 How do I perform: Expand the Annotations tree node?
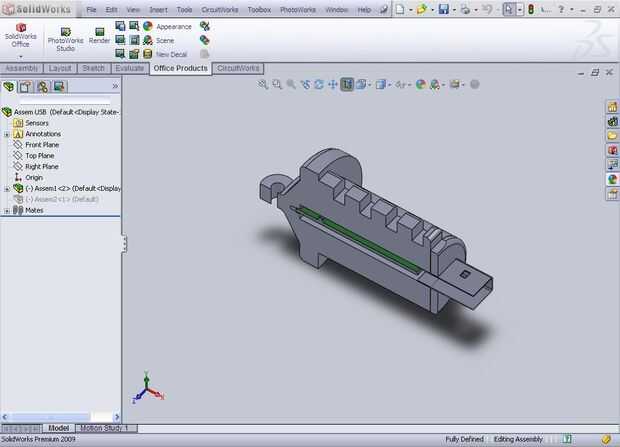pos(7,134)
